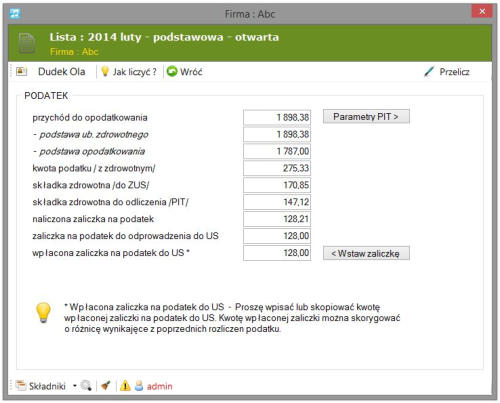Click the broom cleanup icon in bottom toolbar
This screenshot has height=403, width=500.
106,386
